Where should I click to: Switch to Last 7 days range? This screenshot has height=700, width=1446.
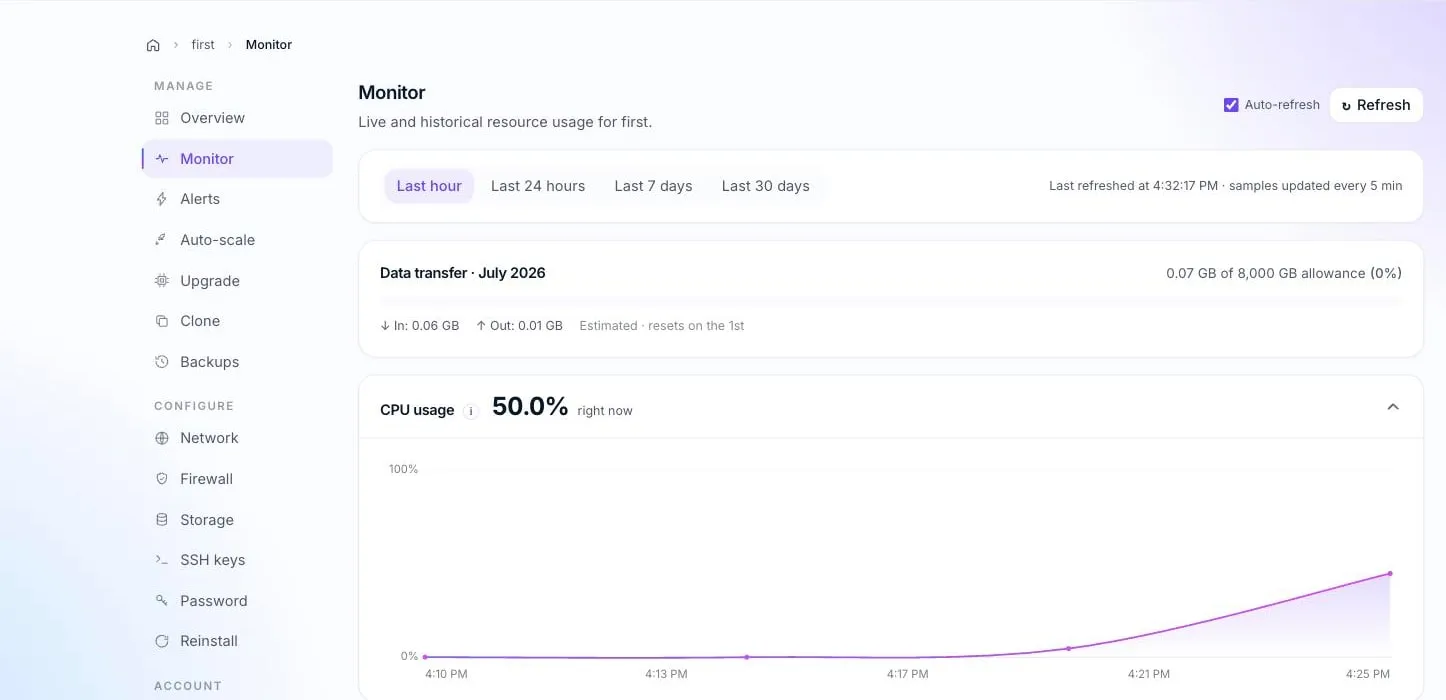coord(653,186)
